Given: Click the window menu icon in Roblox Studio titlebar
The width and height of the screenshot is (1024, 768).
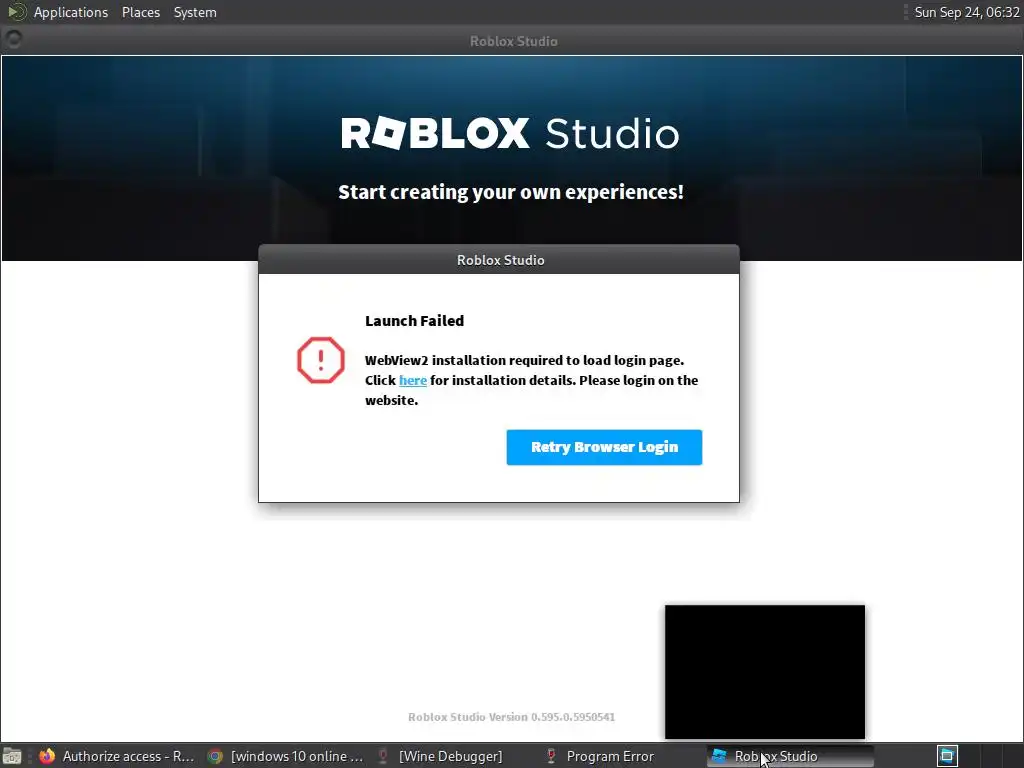Looking at the screenshot, I should [12, 40].
